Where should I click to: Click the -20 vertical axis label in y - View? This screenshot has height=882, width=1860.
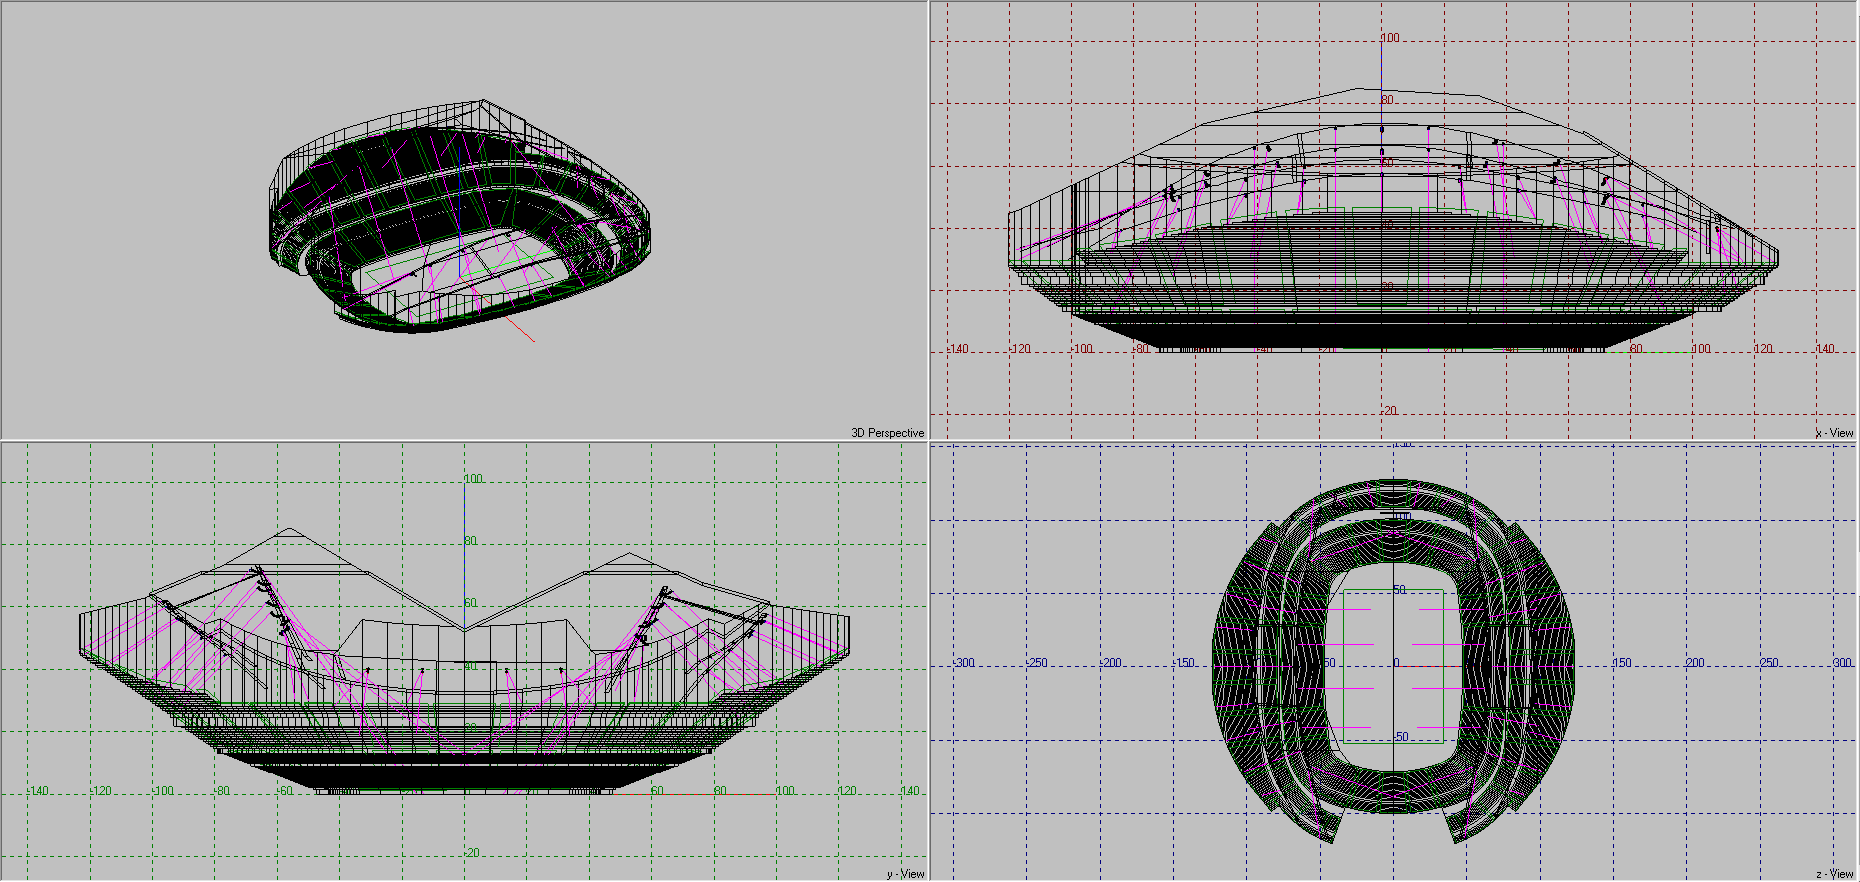(471, 853)
